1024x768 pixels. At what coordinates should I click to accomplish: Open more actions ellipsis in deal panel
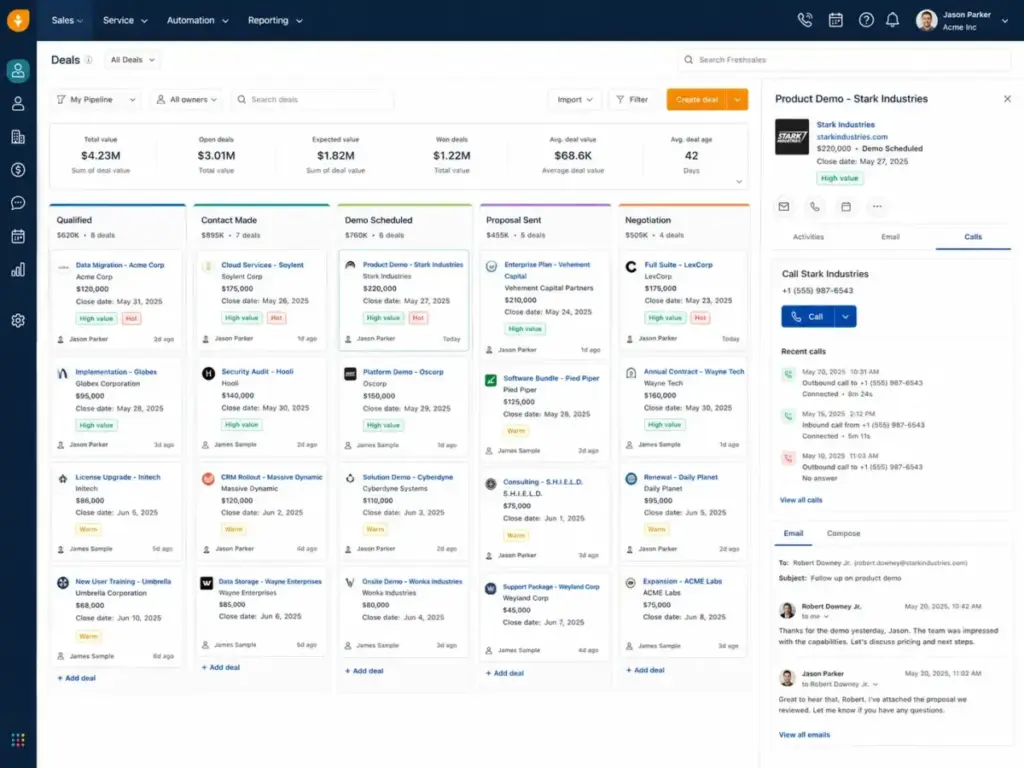click(x=877, y=206)
